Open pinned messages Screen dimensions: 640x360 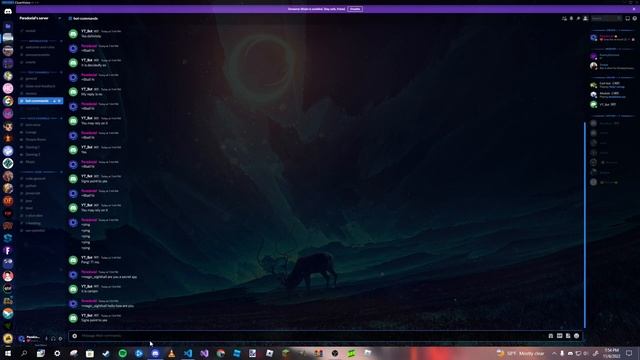tap(578, 18)
